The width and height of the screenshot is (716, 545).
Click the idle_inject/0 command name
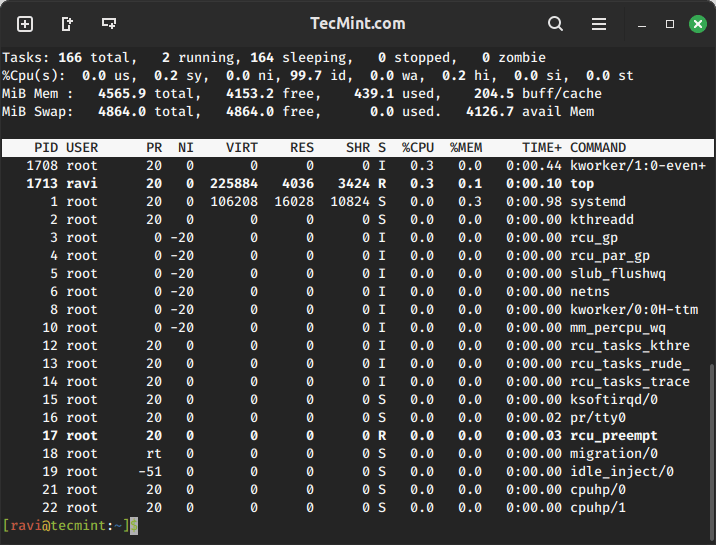click(622, 472)
